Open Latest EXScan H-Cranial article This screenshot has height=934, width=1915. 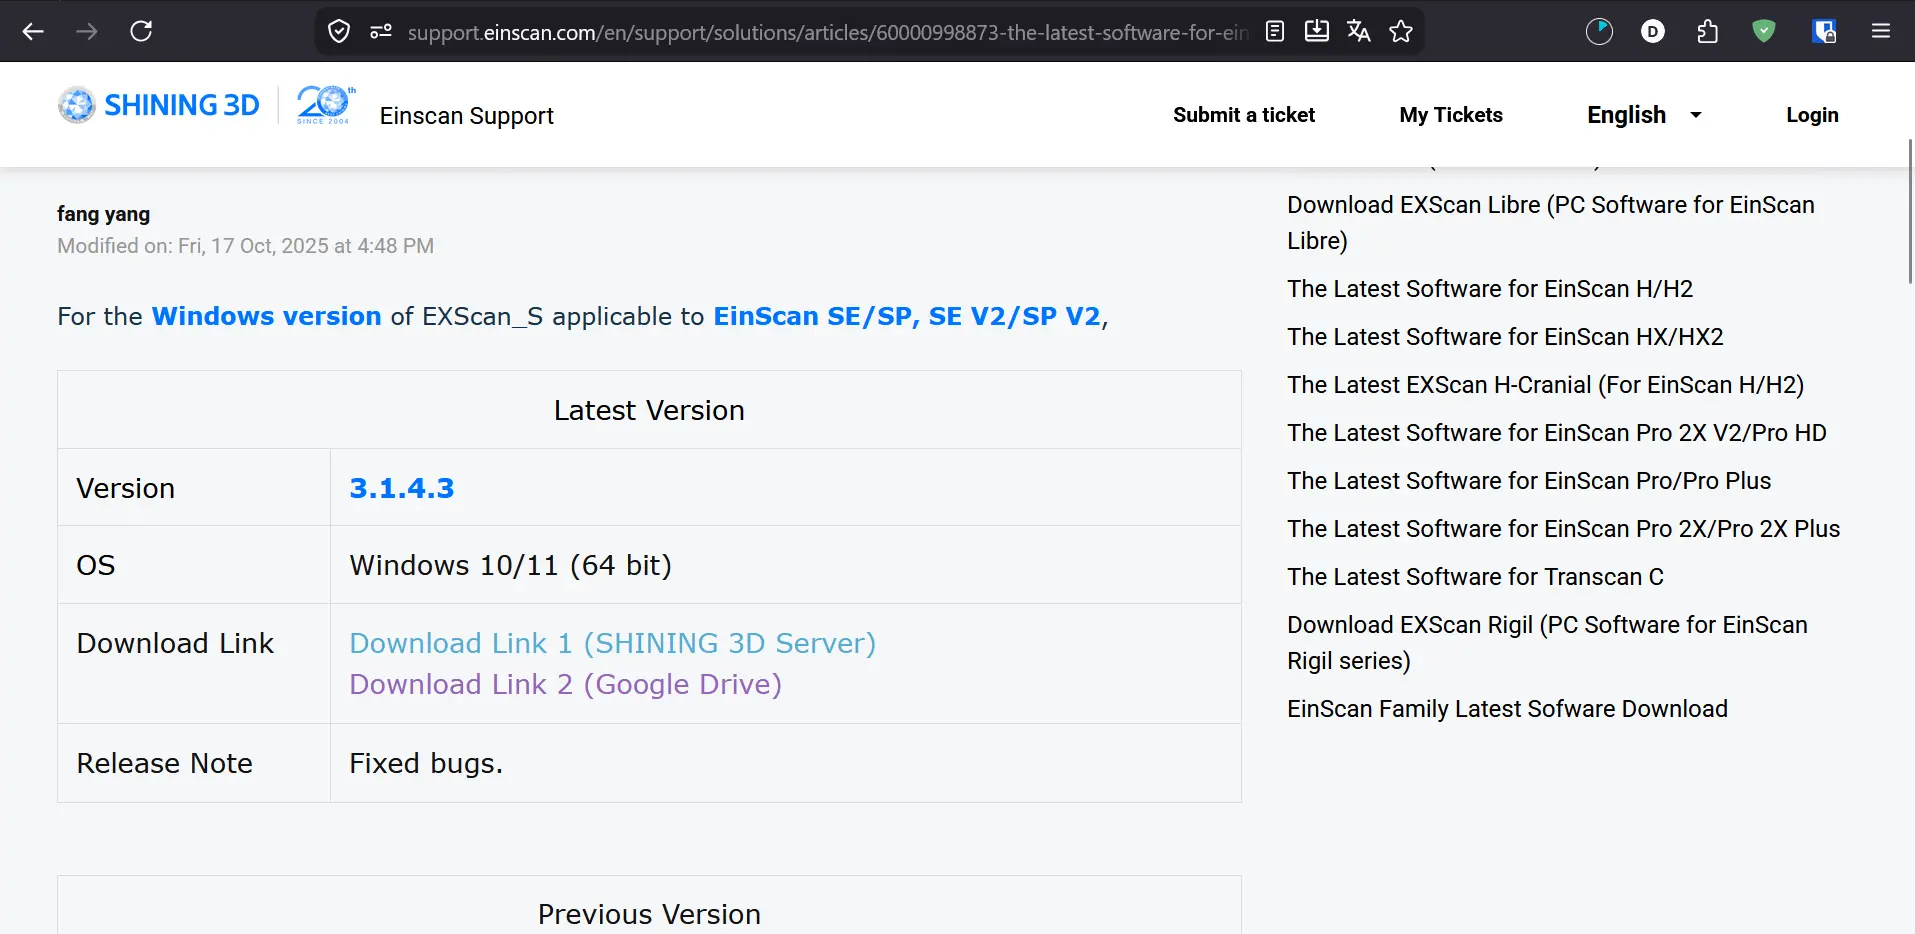1545,385
